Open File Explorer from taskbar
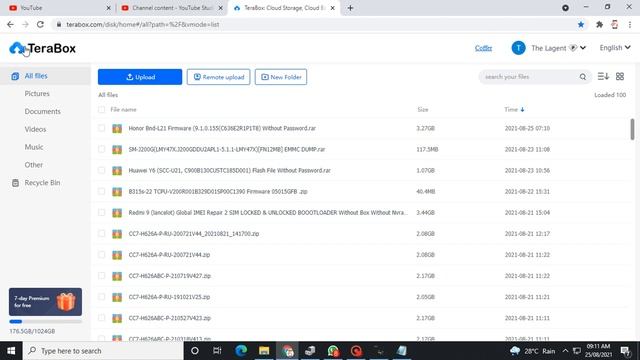Image resolution: width=640 pixels, height=360 pixels. tap(264, 351)
